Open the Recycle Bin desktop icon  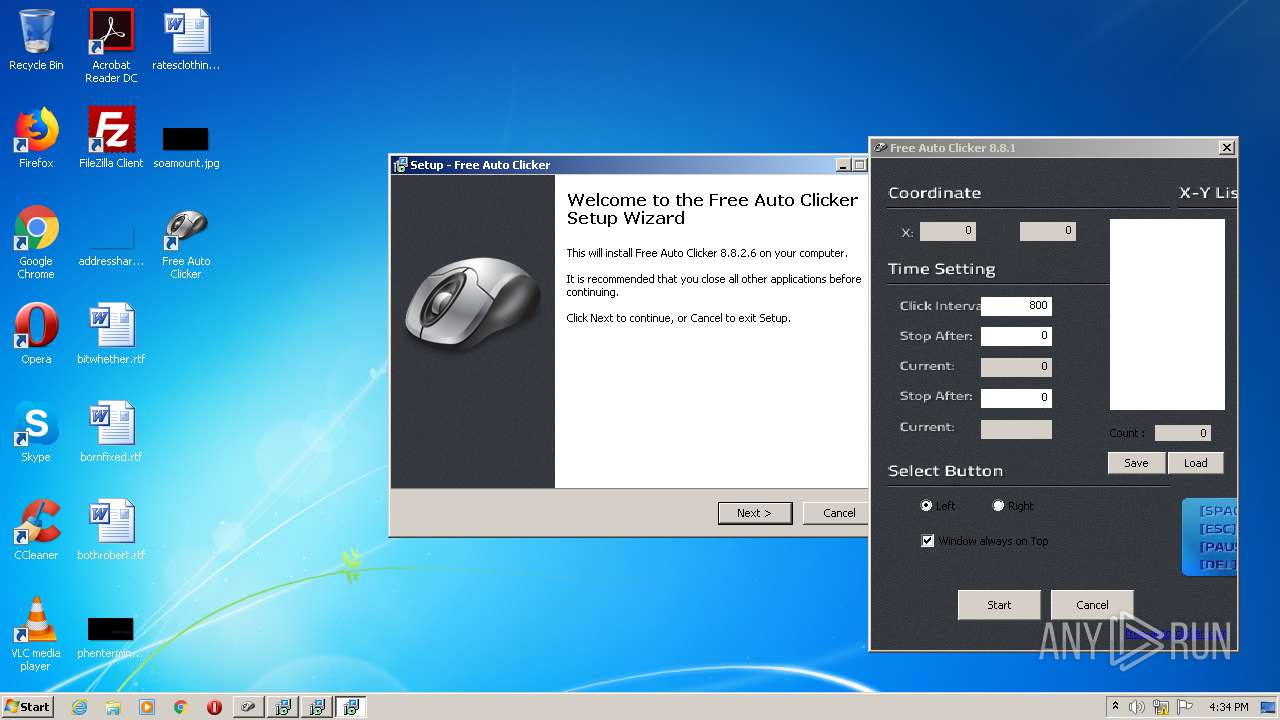[36, 40]
